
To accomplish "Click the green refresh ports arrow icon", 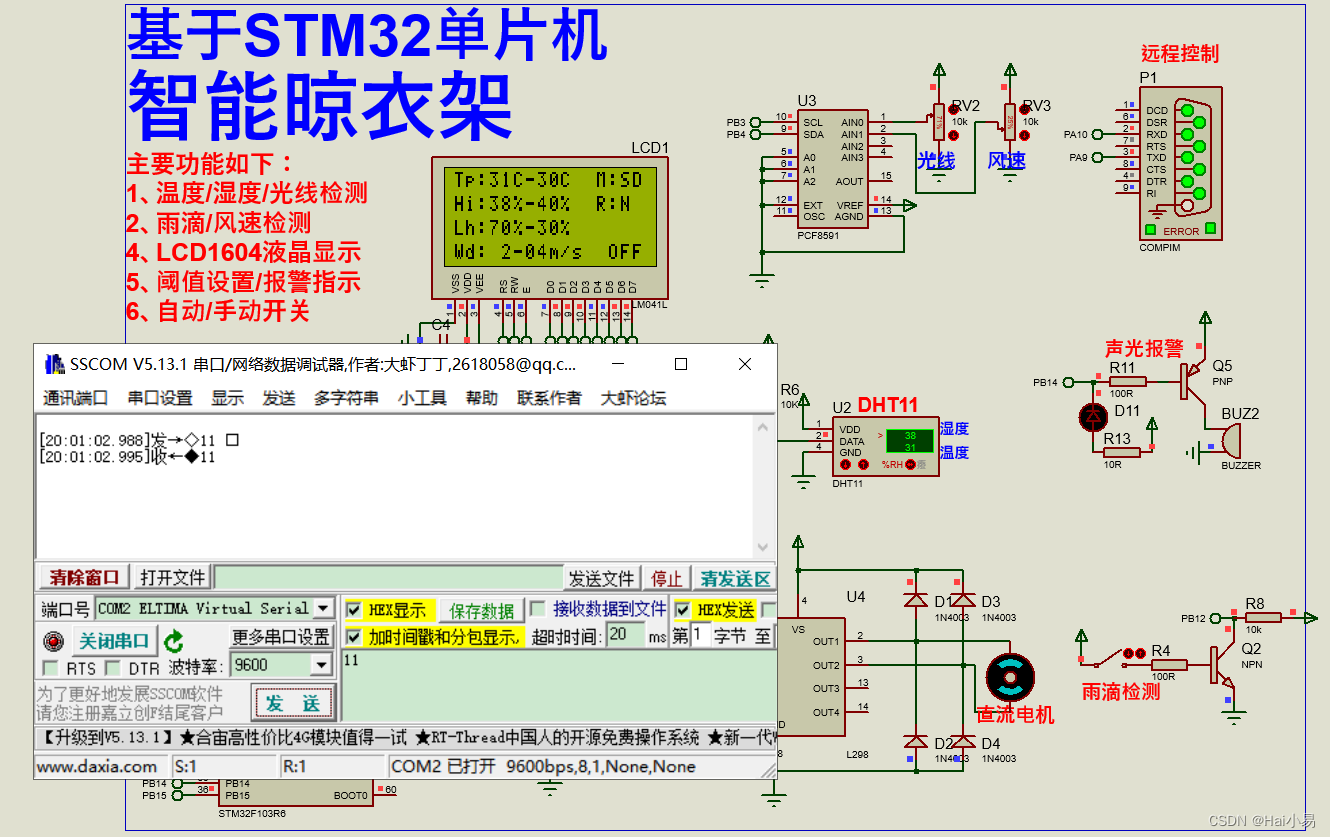I will (174, 641).
